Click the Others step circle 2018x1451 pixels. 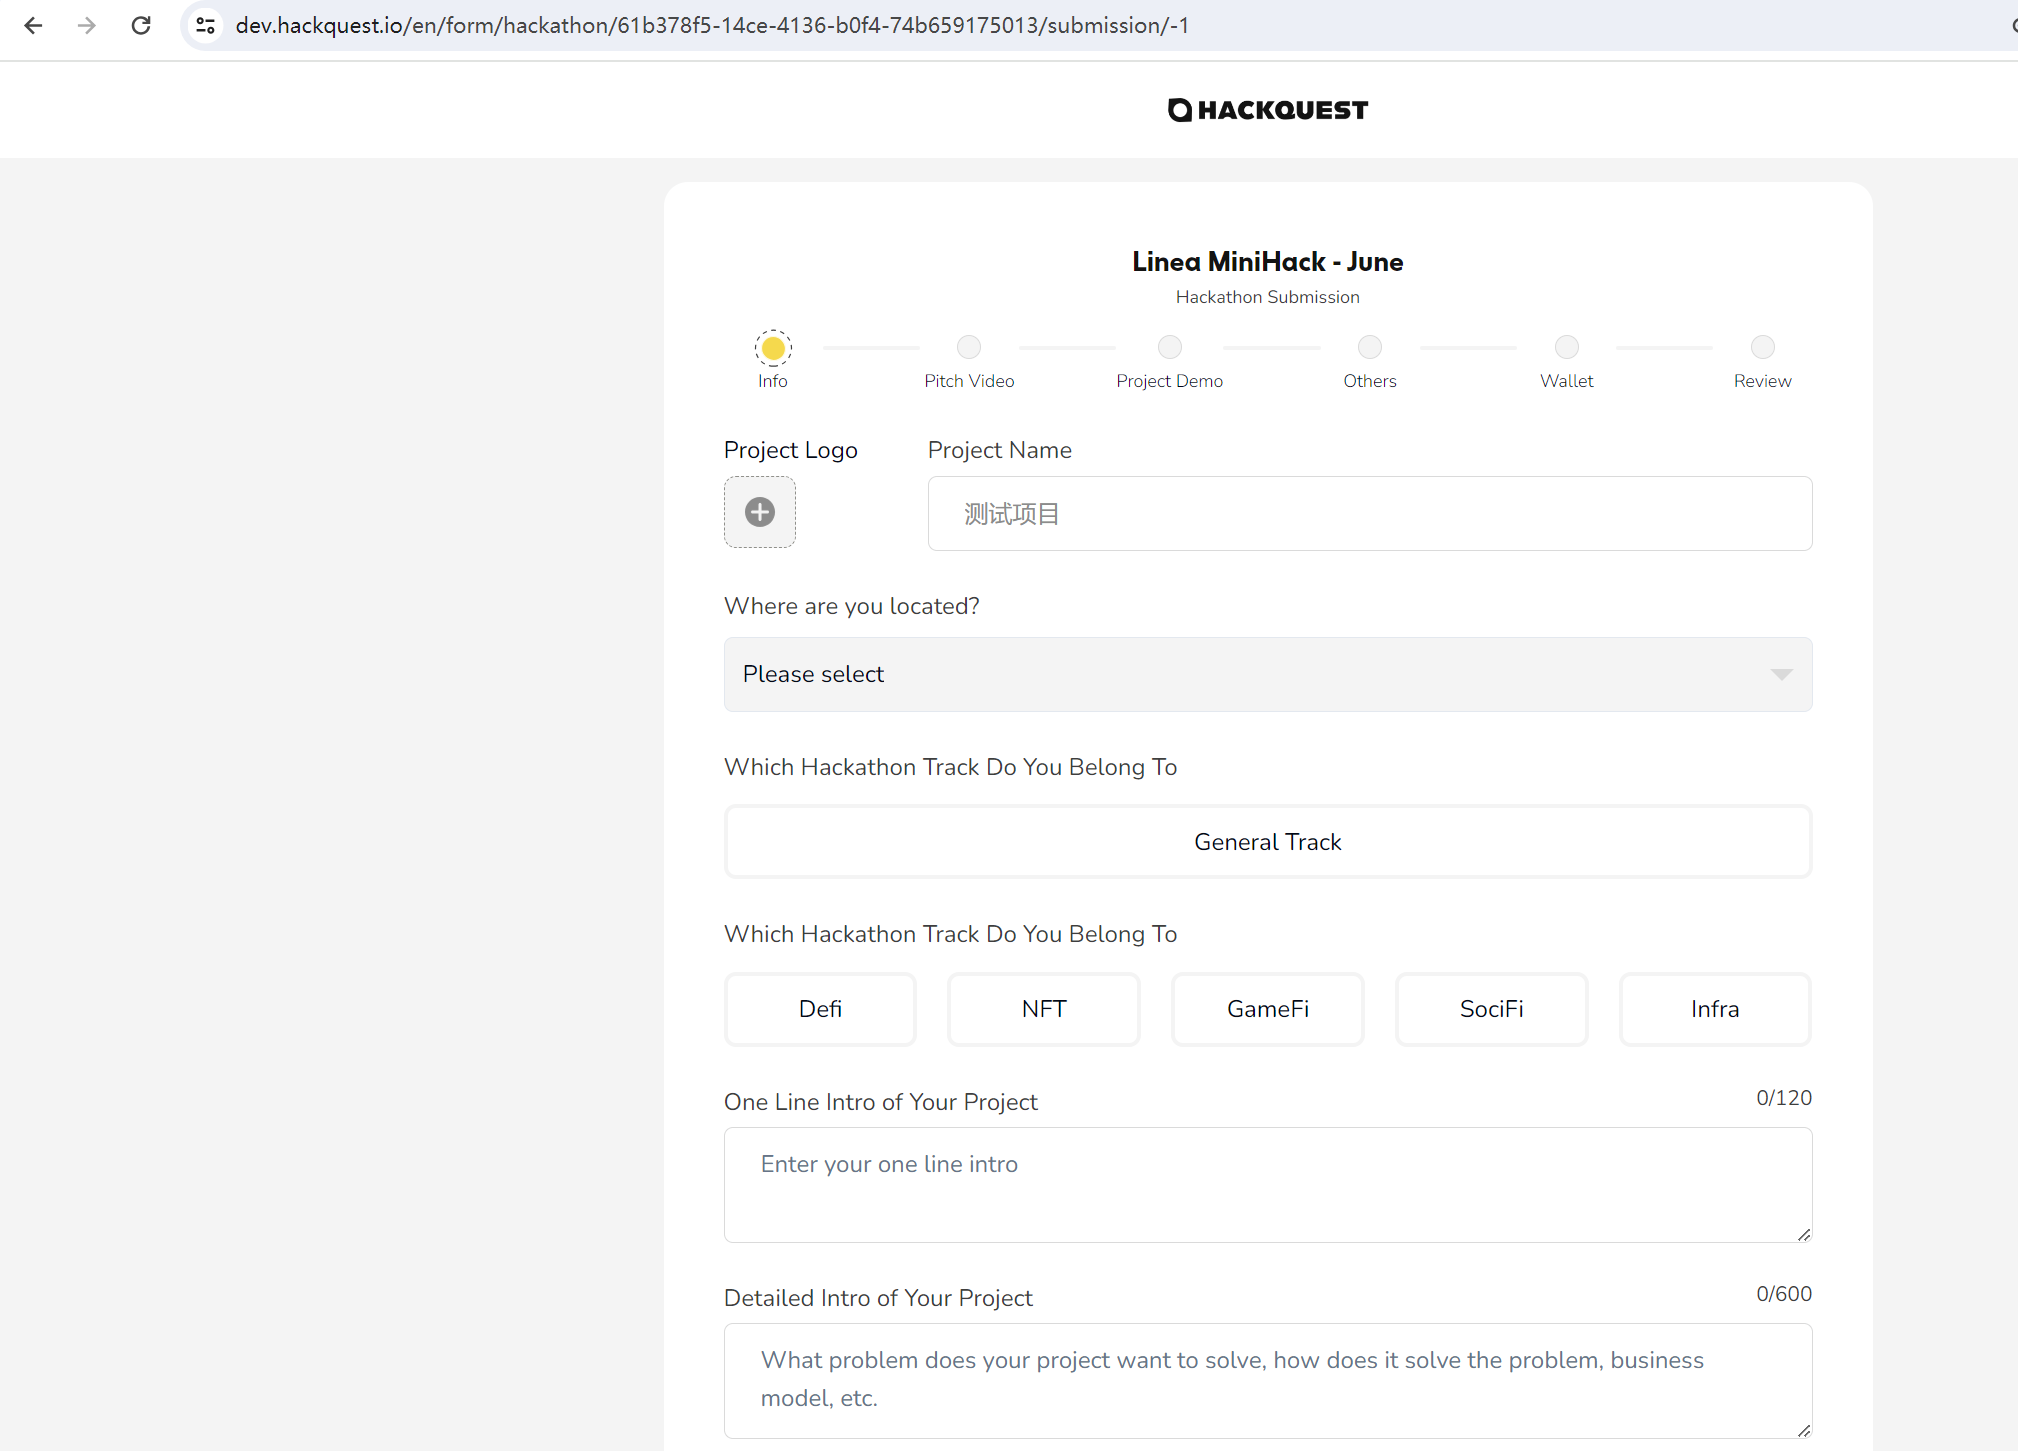[x=1370, y=347]
